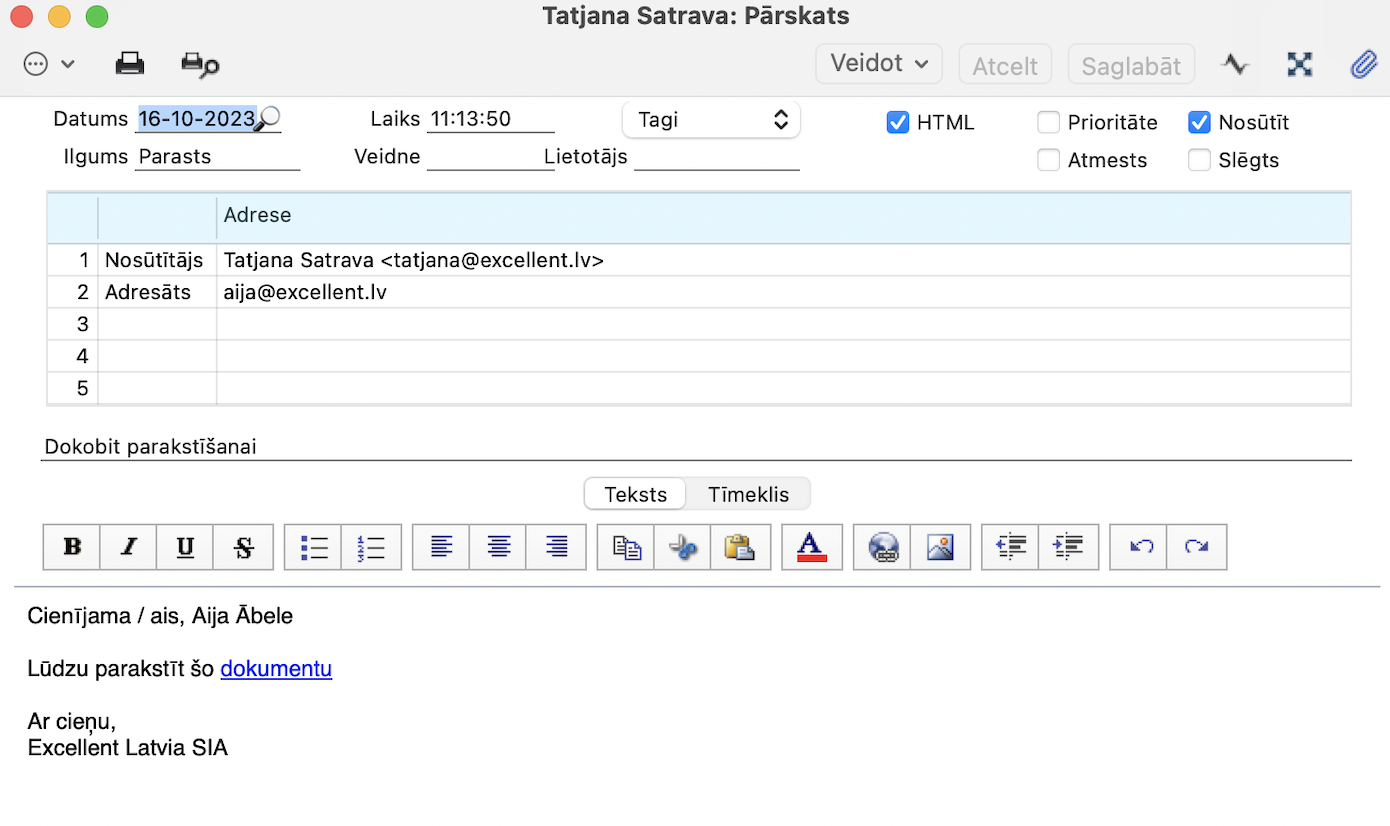Click the scissors cut icon
The width and height of the screenshot is (1390, 826).
point(683,547)
